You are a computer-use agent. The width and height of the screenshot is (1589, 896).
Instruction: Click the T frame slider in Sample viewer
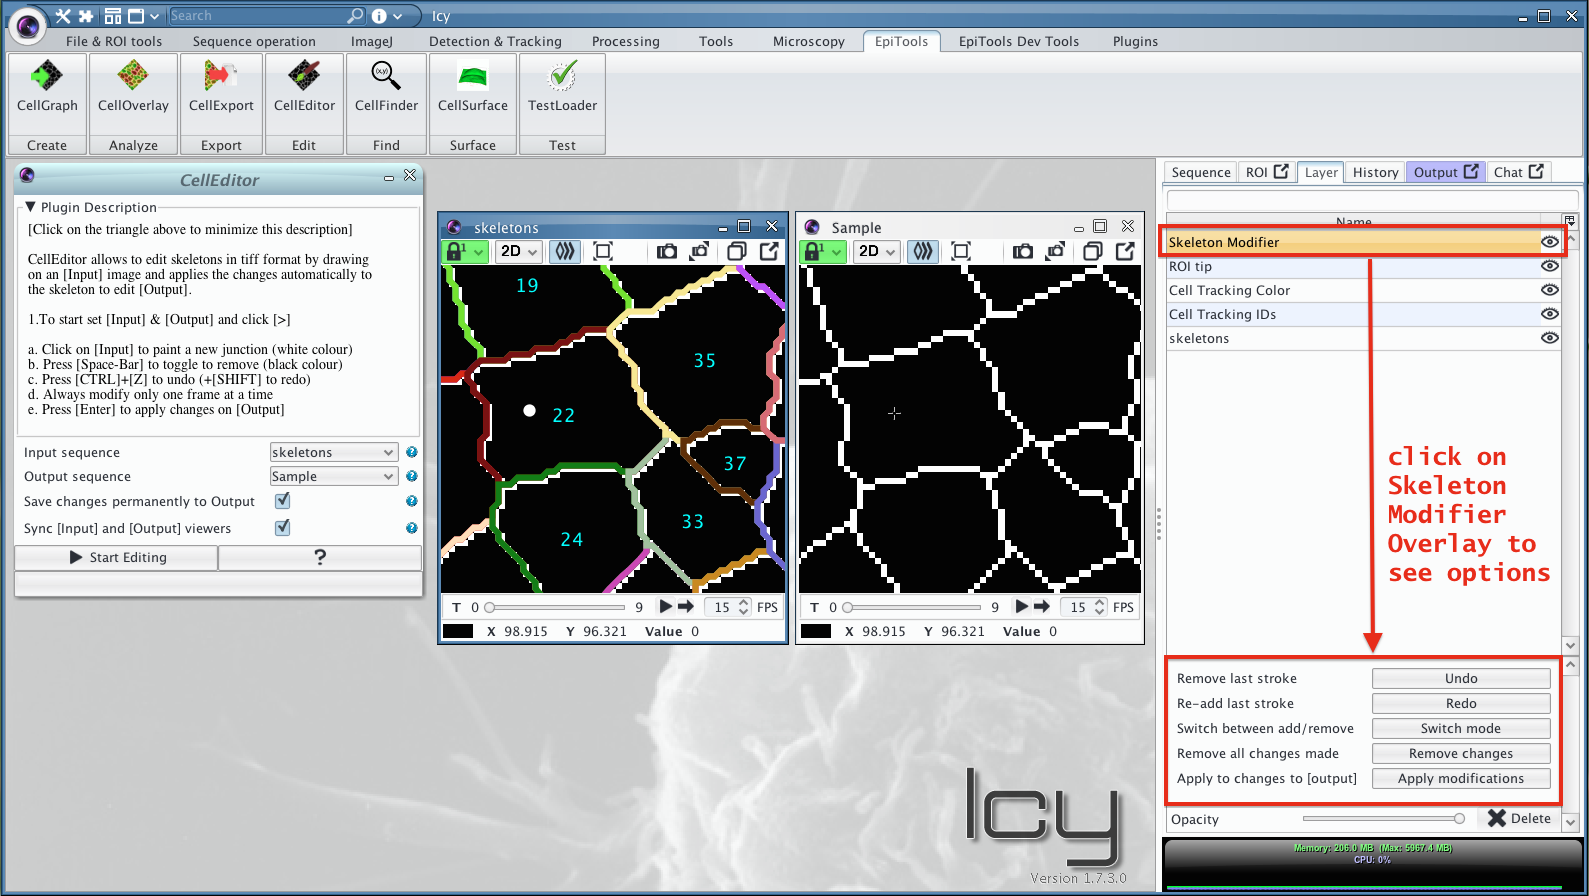coord(912,607)
